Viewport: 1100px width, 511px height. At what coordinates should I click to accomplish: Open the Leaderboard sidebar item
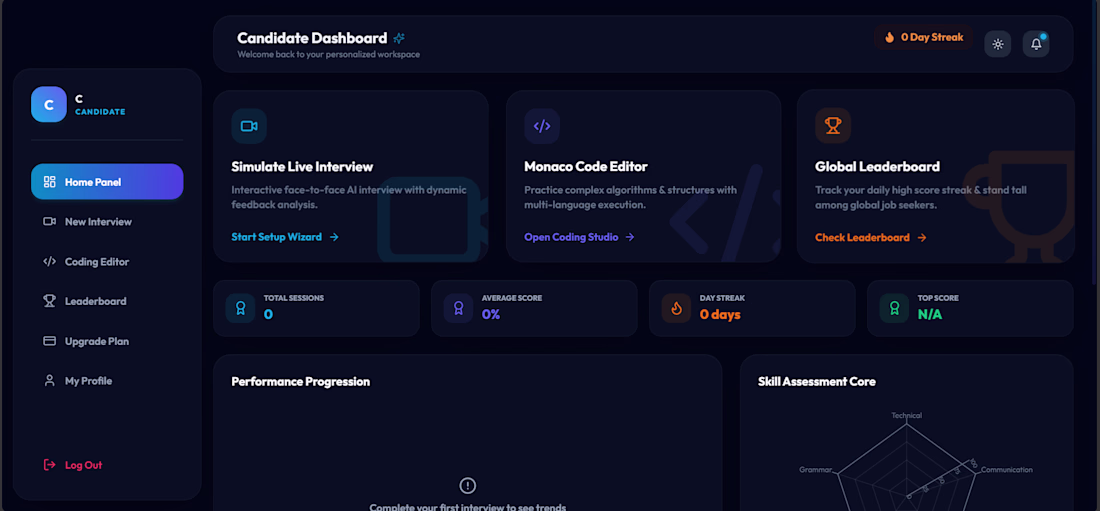107,301
